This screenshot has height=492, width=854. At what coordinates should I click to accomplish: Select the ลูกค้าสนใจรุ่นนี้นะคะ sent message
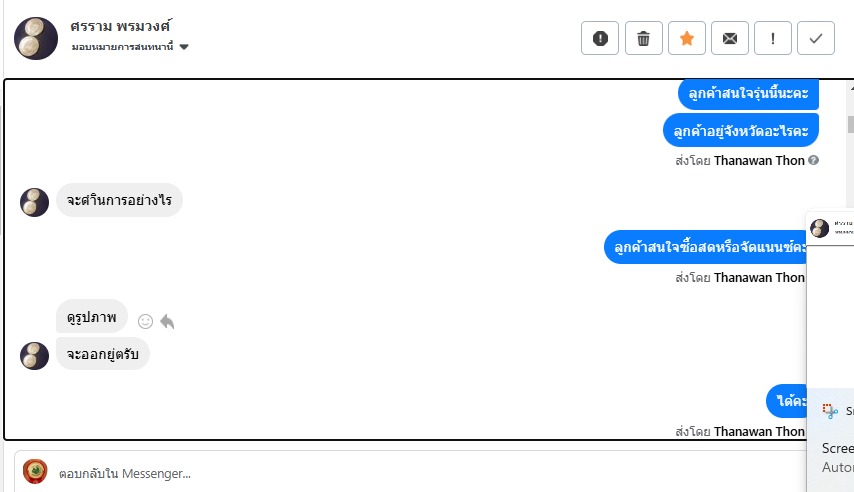click(748, 94)
